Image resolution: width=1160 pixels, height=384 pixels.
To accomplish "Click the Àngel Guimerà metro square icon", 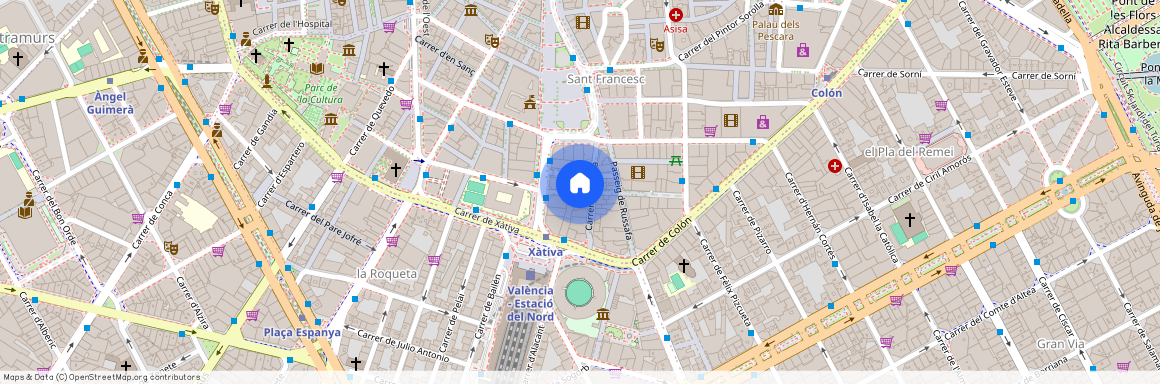I will coord(109,81).
